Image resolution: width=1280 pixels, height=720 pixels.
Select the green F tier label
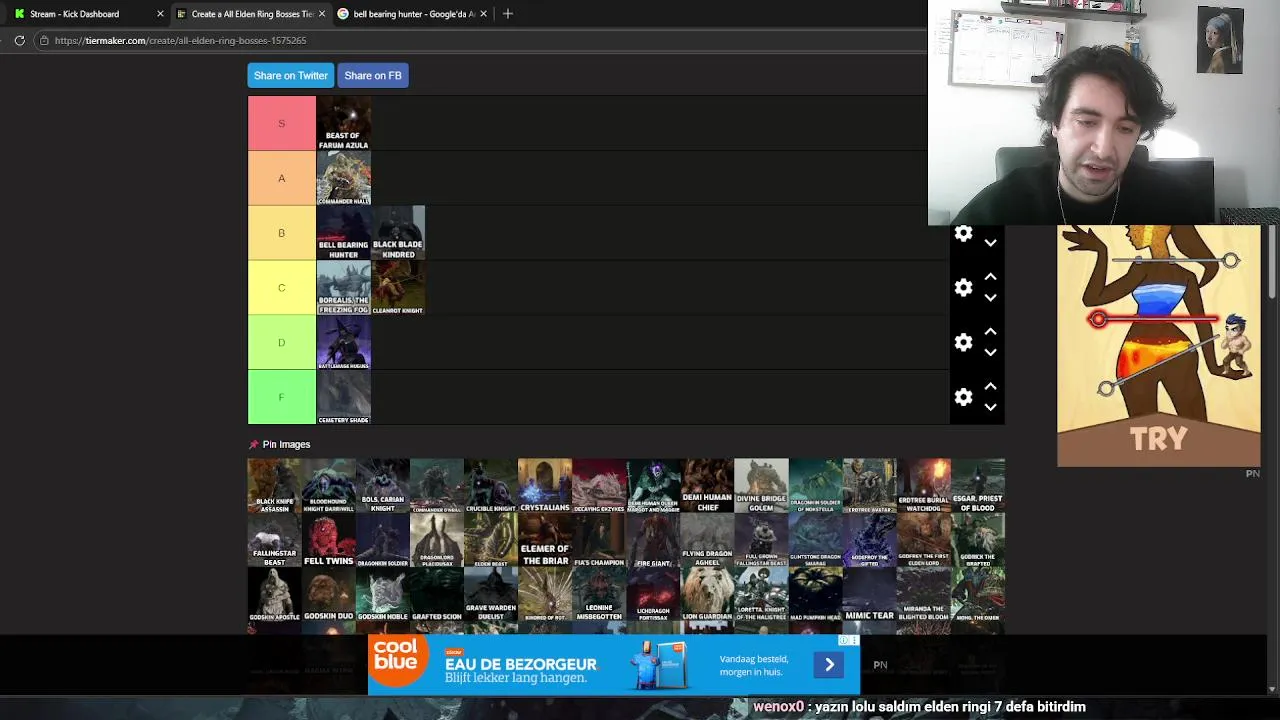tap(282, 398)
